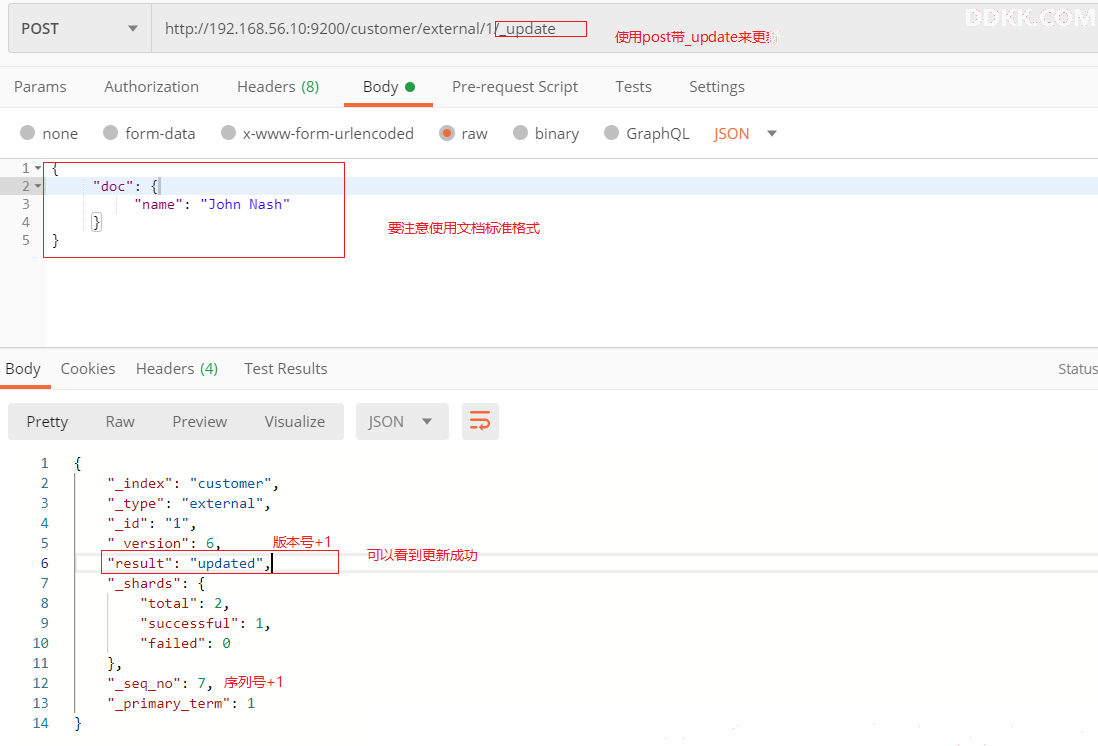Screen dimensions: 1098x746
Task: Open the orange JSON body format dropdown
Action: click(x=745, y=133)
